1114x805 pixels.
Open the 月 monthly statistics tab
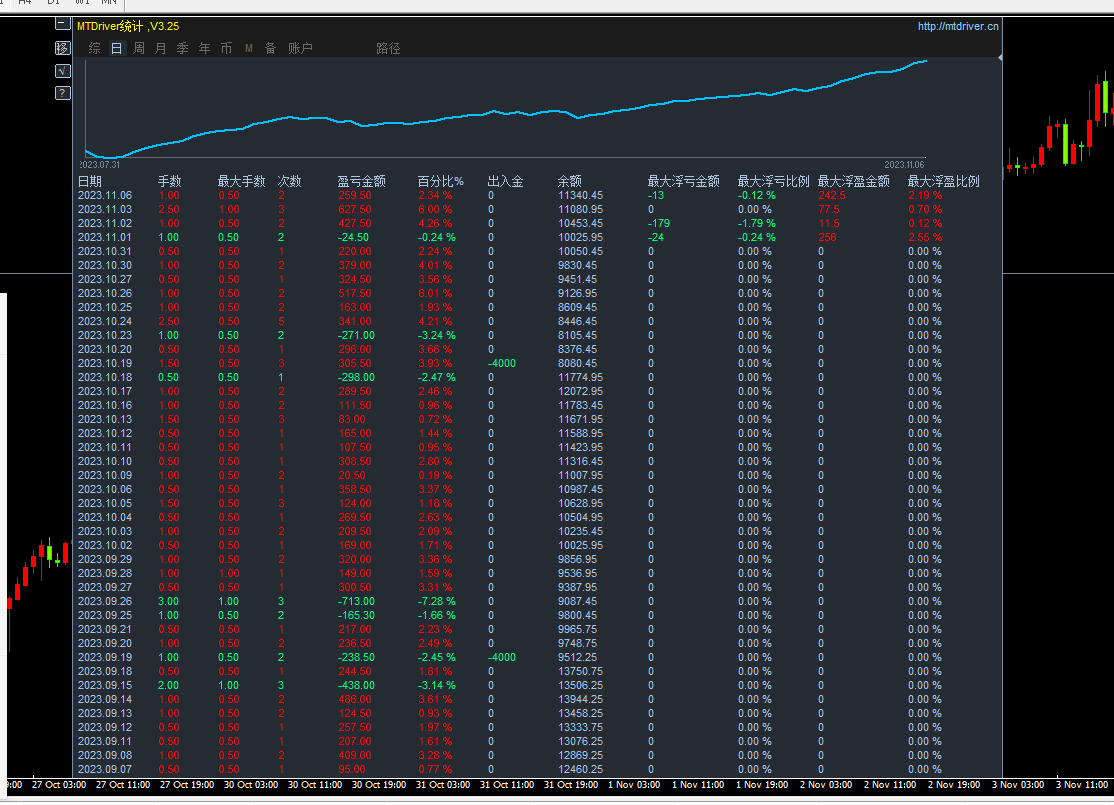click(160, 48)
